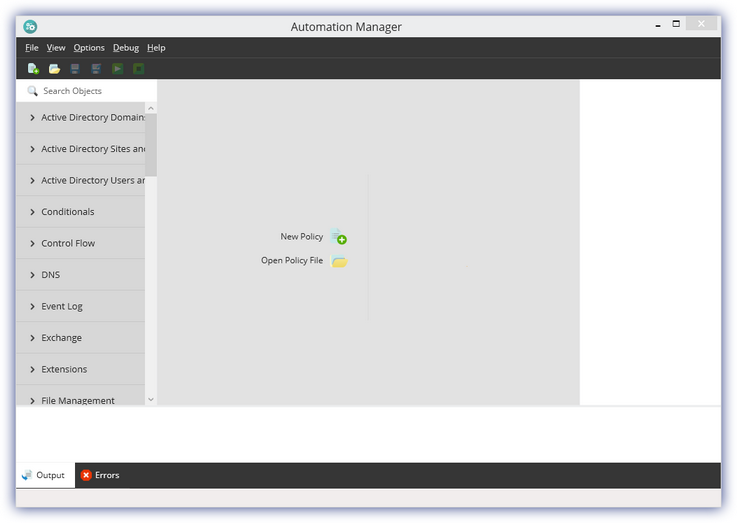Screen dimensions: 737x523
Task: Close the Automation Manager window
Action: click(701, 23)
